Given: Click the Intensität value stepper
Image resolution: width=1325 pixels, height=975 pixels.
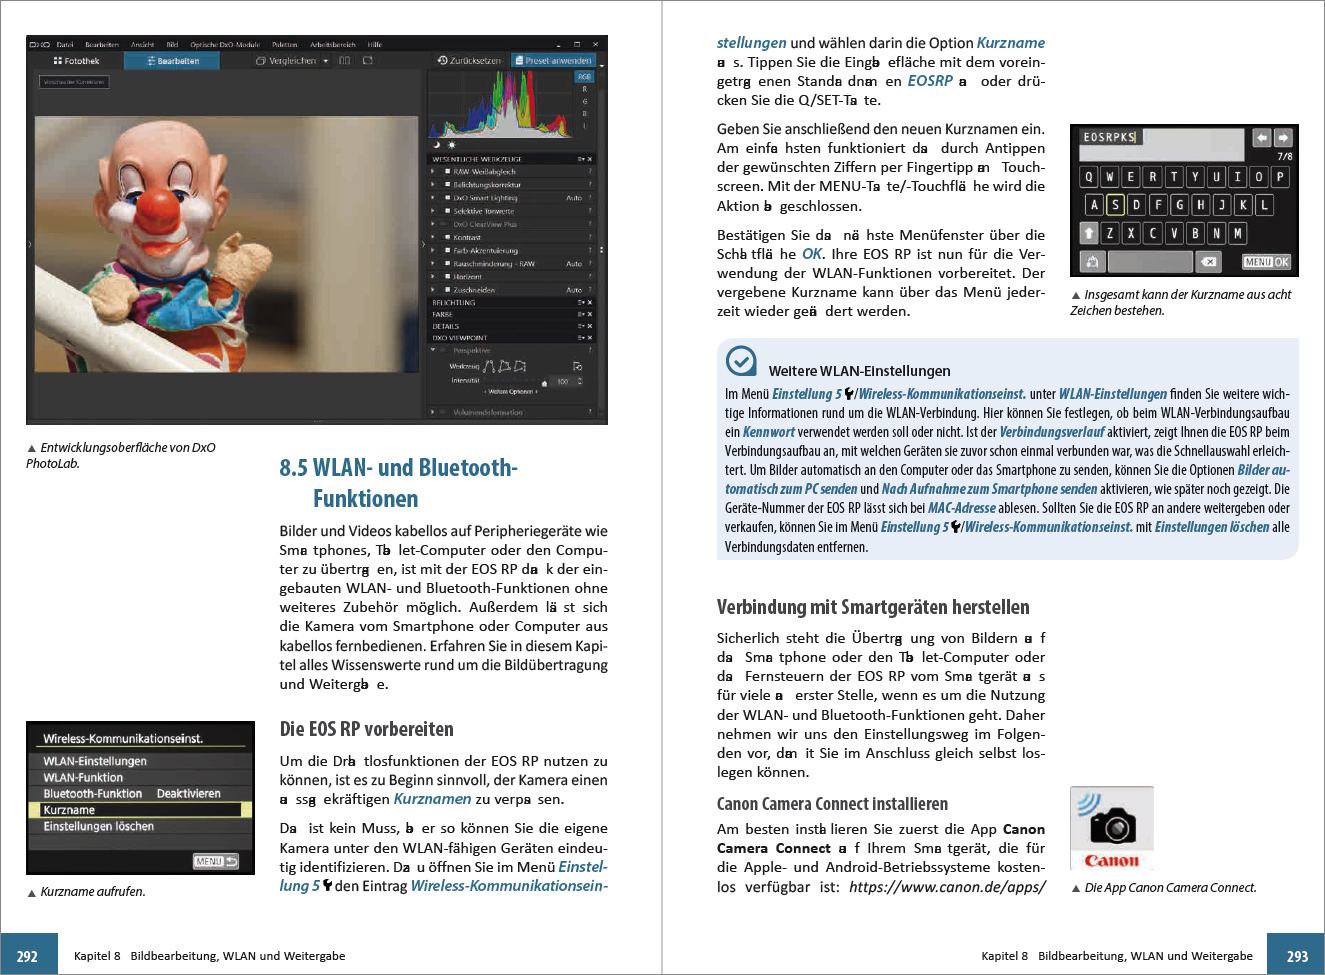Looking at the screenshot, I should (x=580, y=381).
